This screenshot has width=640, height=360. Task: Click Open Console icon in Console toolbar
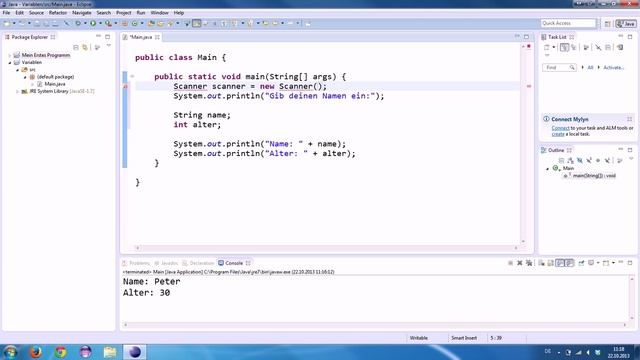(x=606, y=263)
